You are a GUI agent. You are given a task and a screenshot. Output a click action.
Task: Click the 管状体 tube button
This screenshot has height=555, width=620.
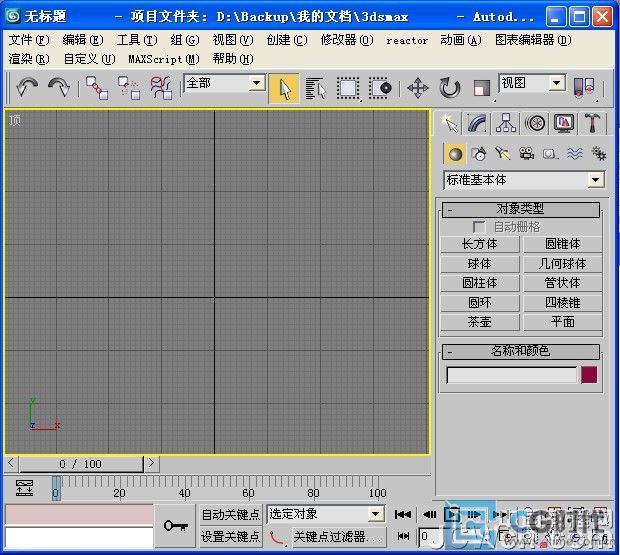point(563,283)
